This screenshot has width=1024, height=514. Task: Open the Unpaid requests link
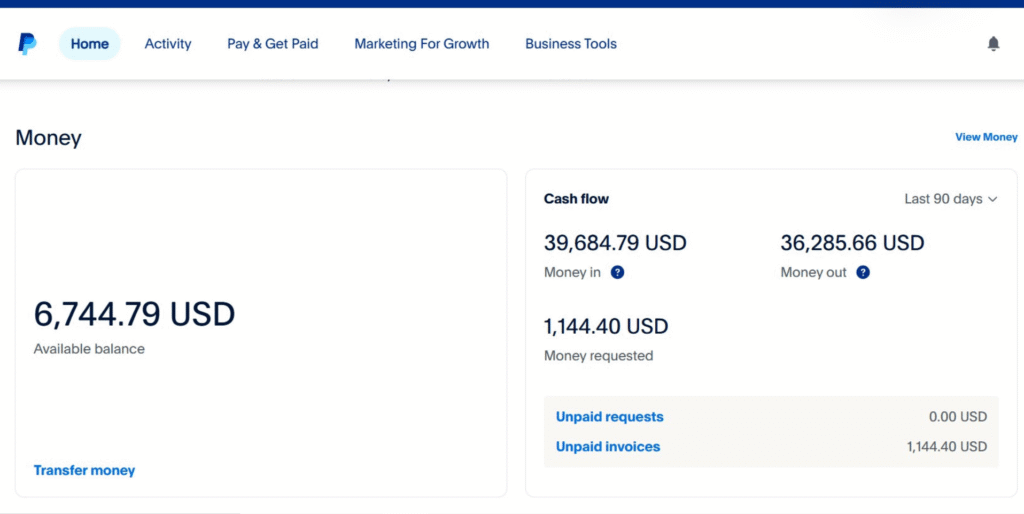(x=609, y=417)
